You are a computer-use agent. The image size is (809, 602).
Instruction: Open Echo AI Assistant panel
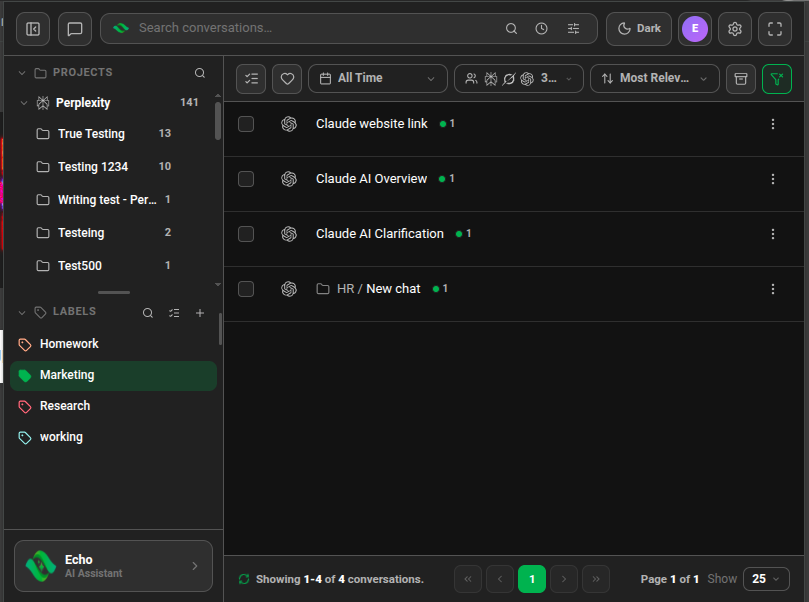113,566
